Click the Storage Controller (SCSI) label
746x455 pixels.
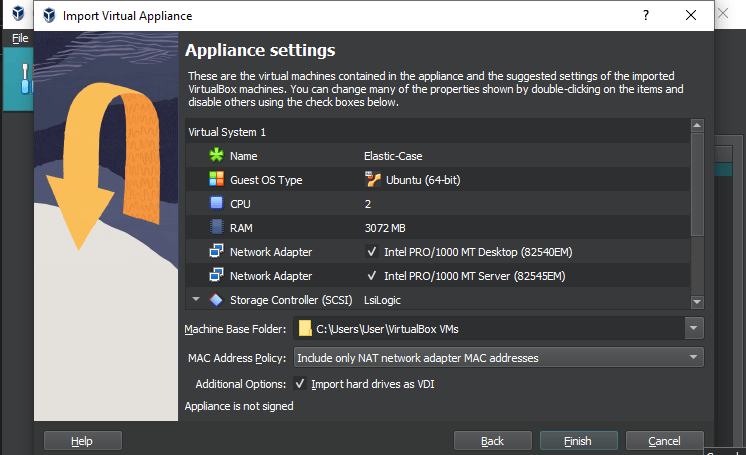tap(291, 300)
